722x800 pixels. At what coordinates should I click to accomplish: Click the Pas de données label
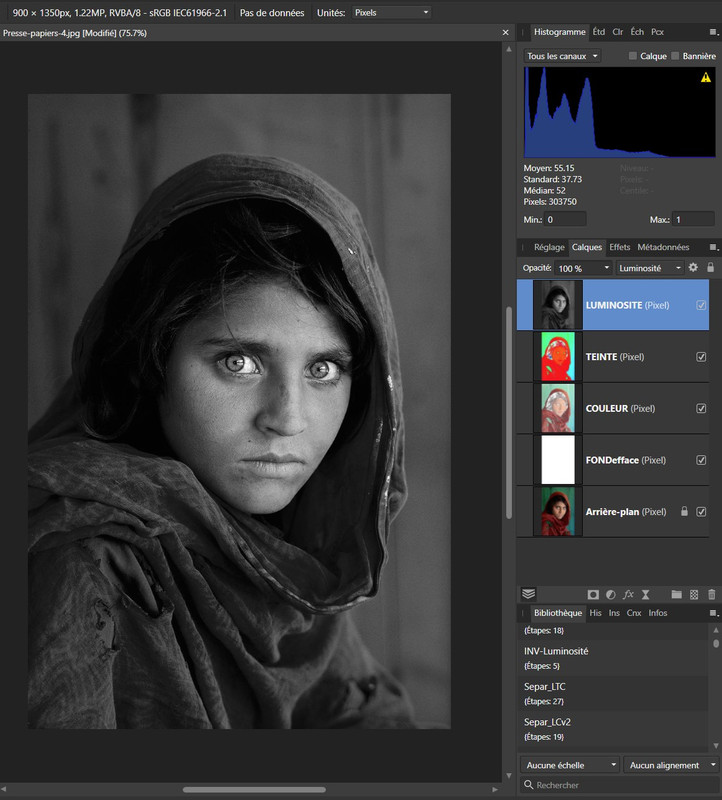click(272, 12)
